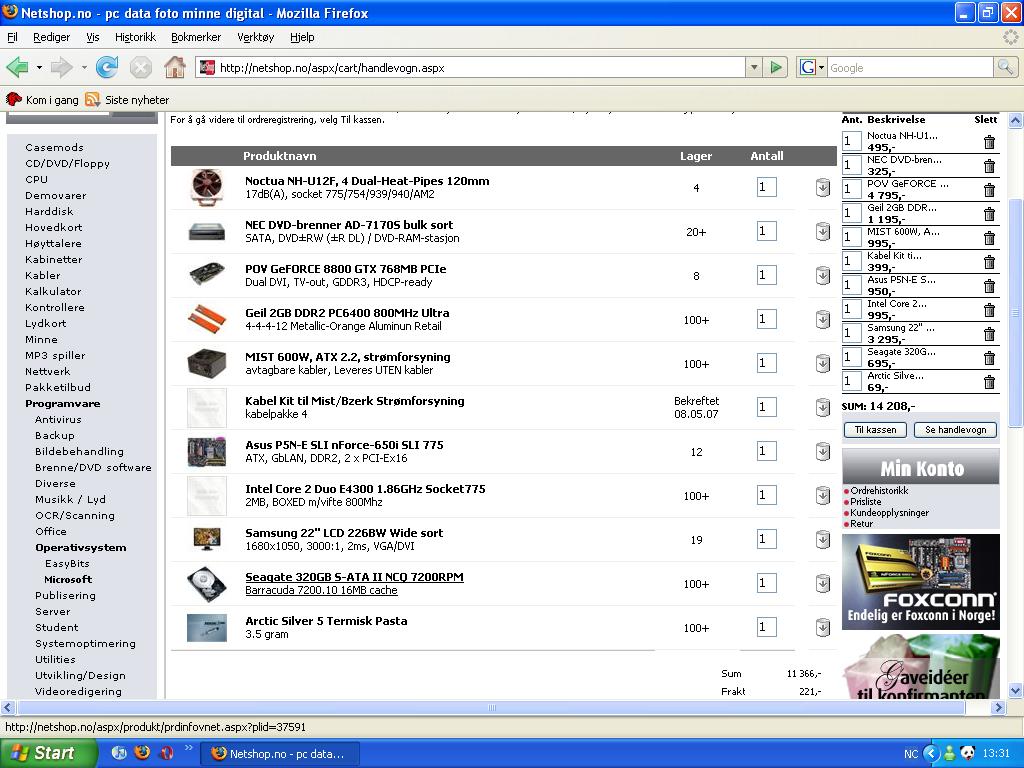Click the POV GeFORCE 8800 GTX product thumbnail
Viewport: 1024px width, 768px height.
click(x=207, y=274)
